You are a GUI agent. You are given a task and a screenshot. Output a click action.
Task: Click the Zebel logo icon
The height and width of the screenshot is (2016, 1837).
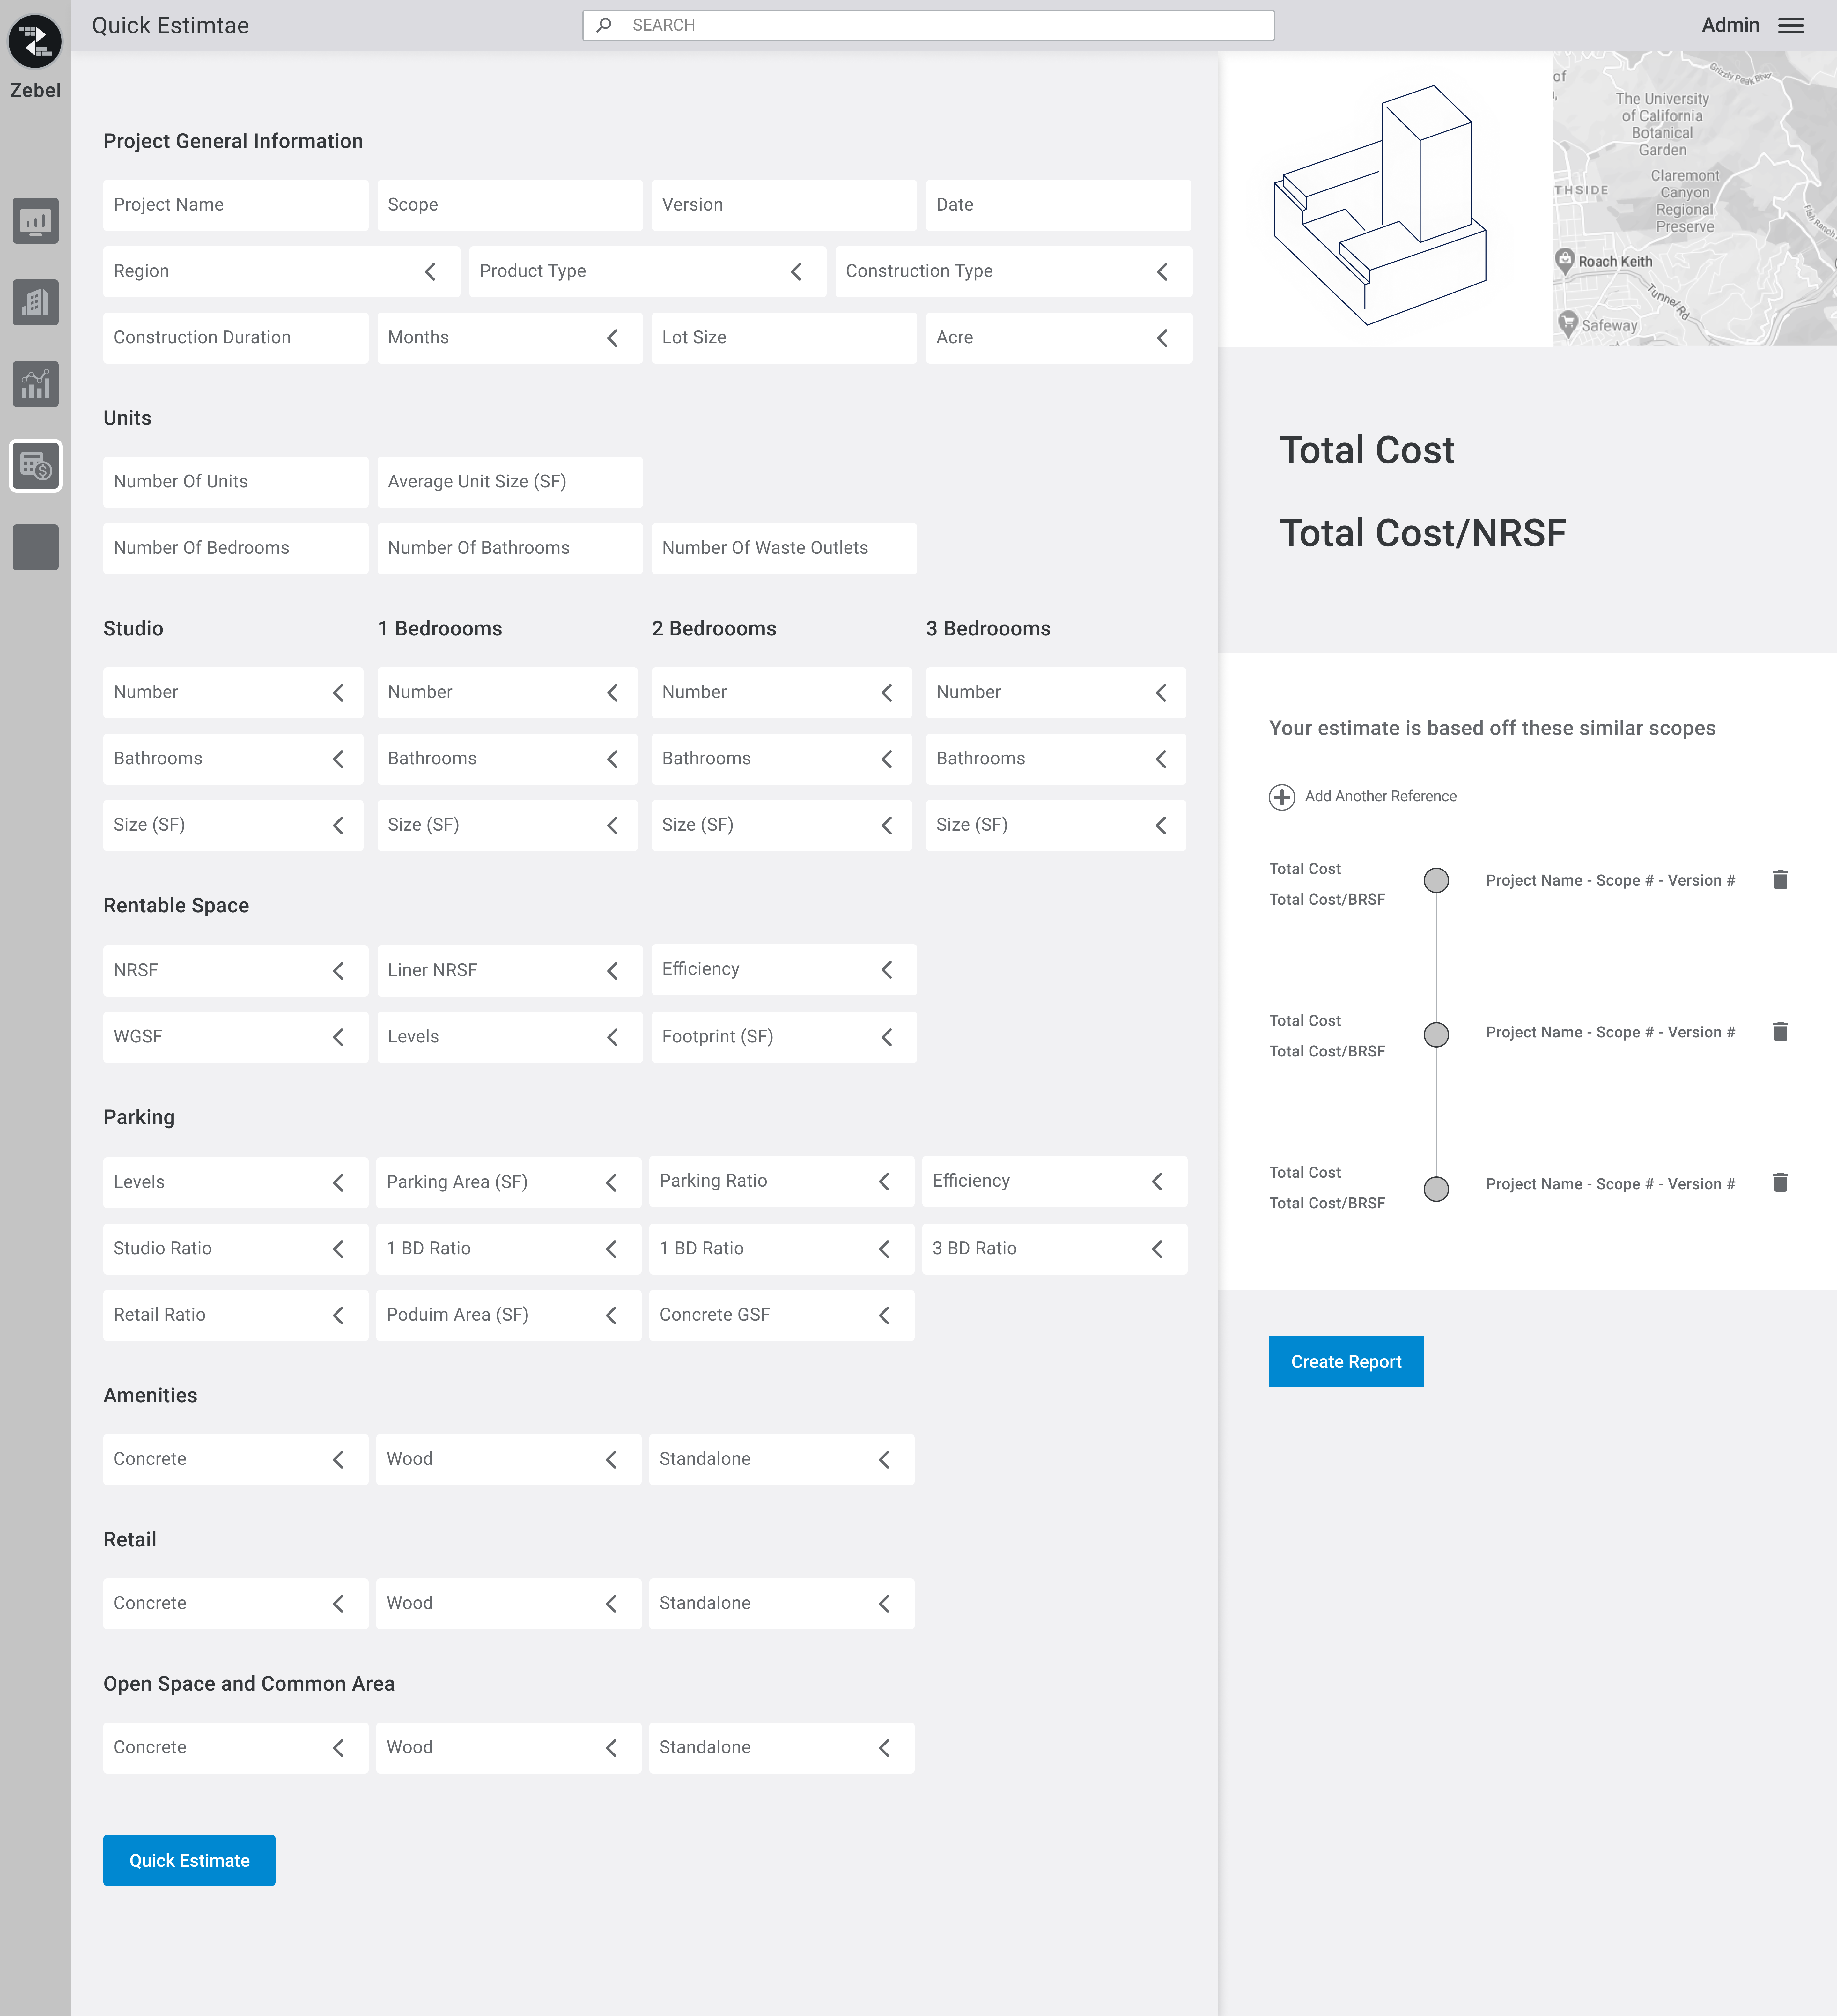click(x=35, y=41)
